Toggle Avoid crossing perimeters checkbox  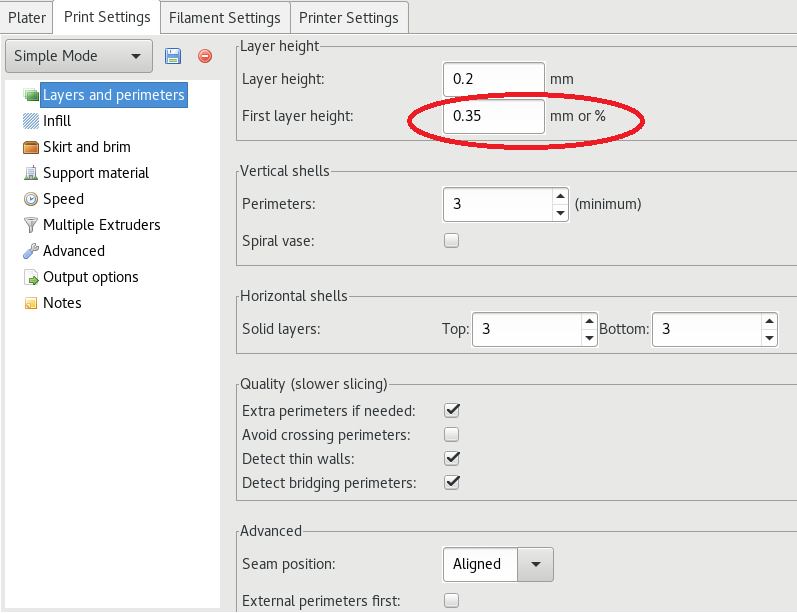click(451, 434)
